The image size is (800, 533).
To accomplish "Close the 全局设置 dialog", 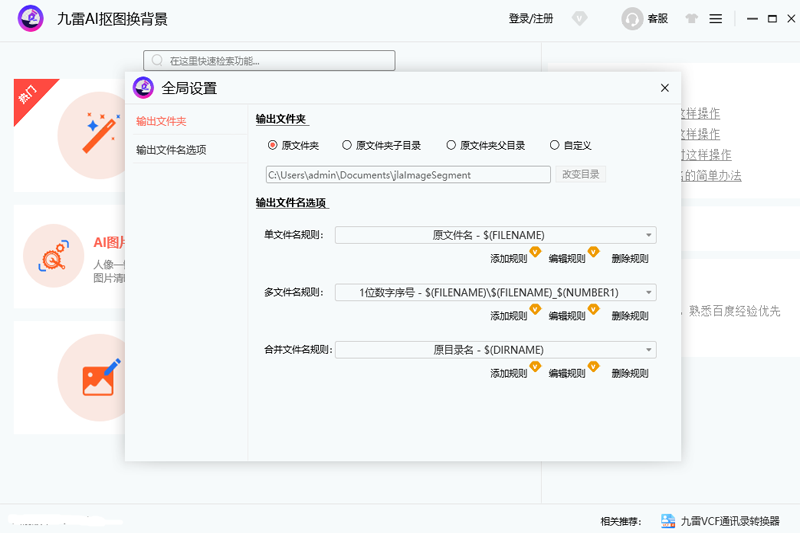I will 665,88.
